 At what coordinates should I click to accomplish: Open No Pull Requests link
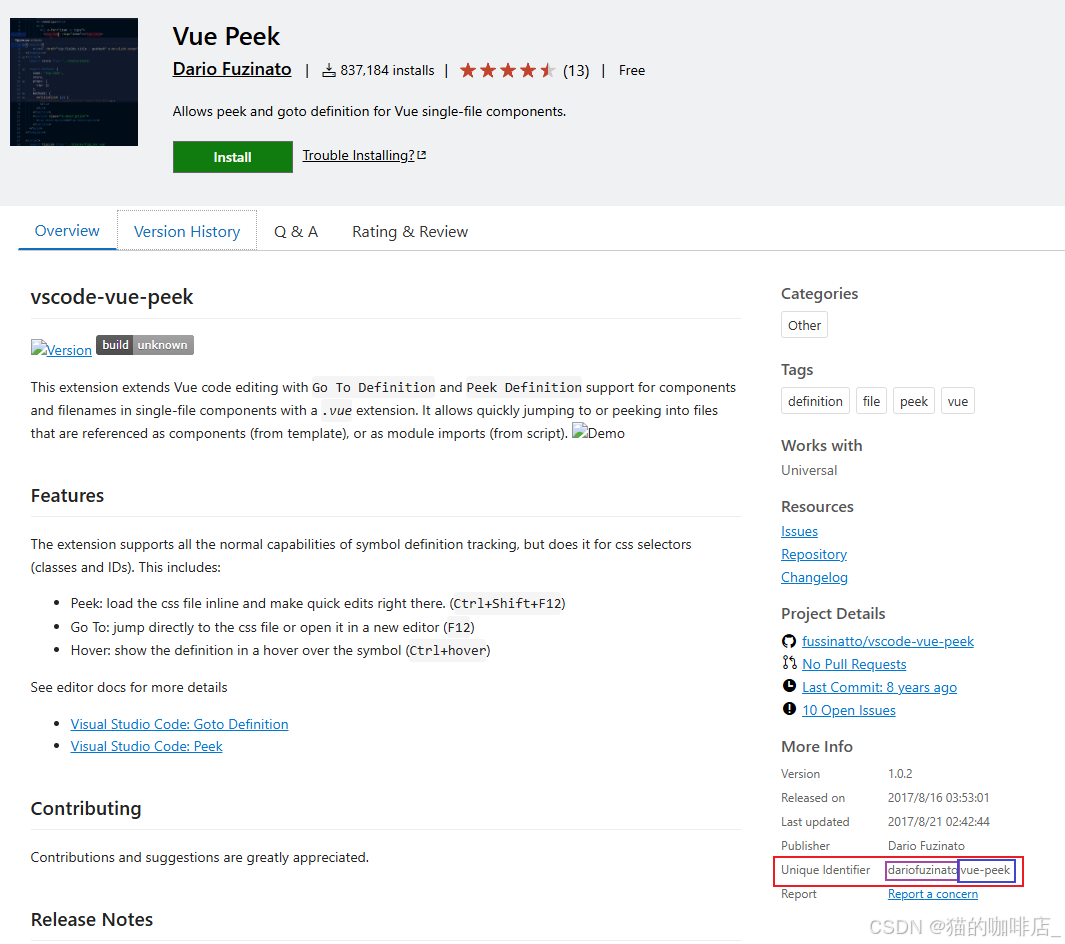pos(854,664)
